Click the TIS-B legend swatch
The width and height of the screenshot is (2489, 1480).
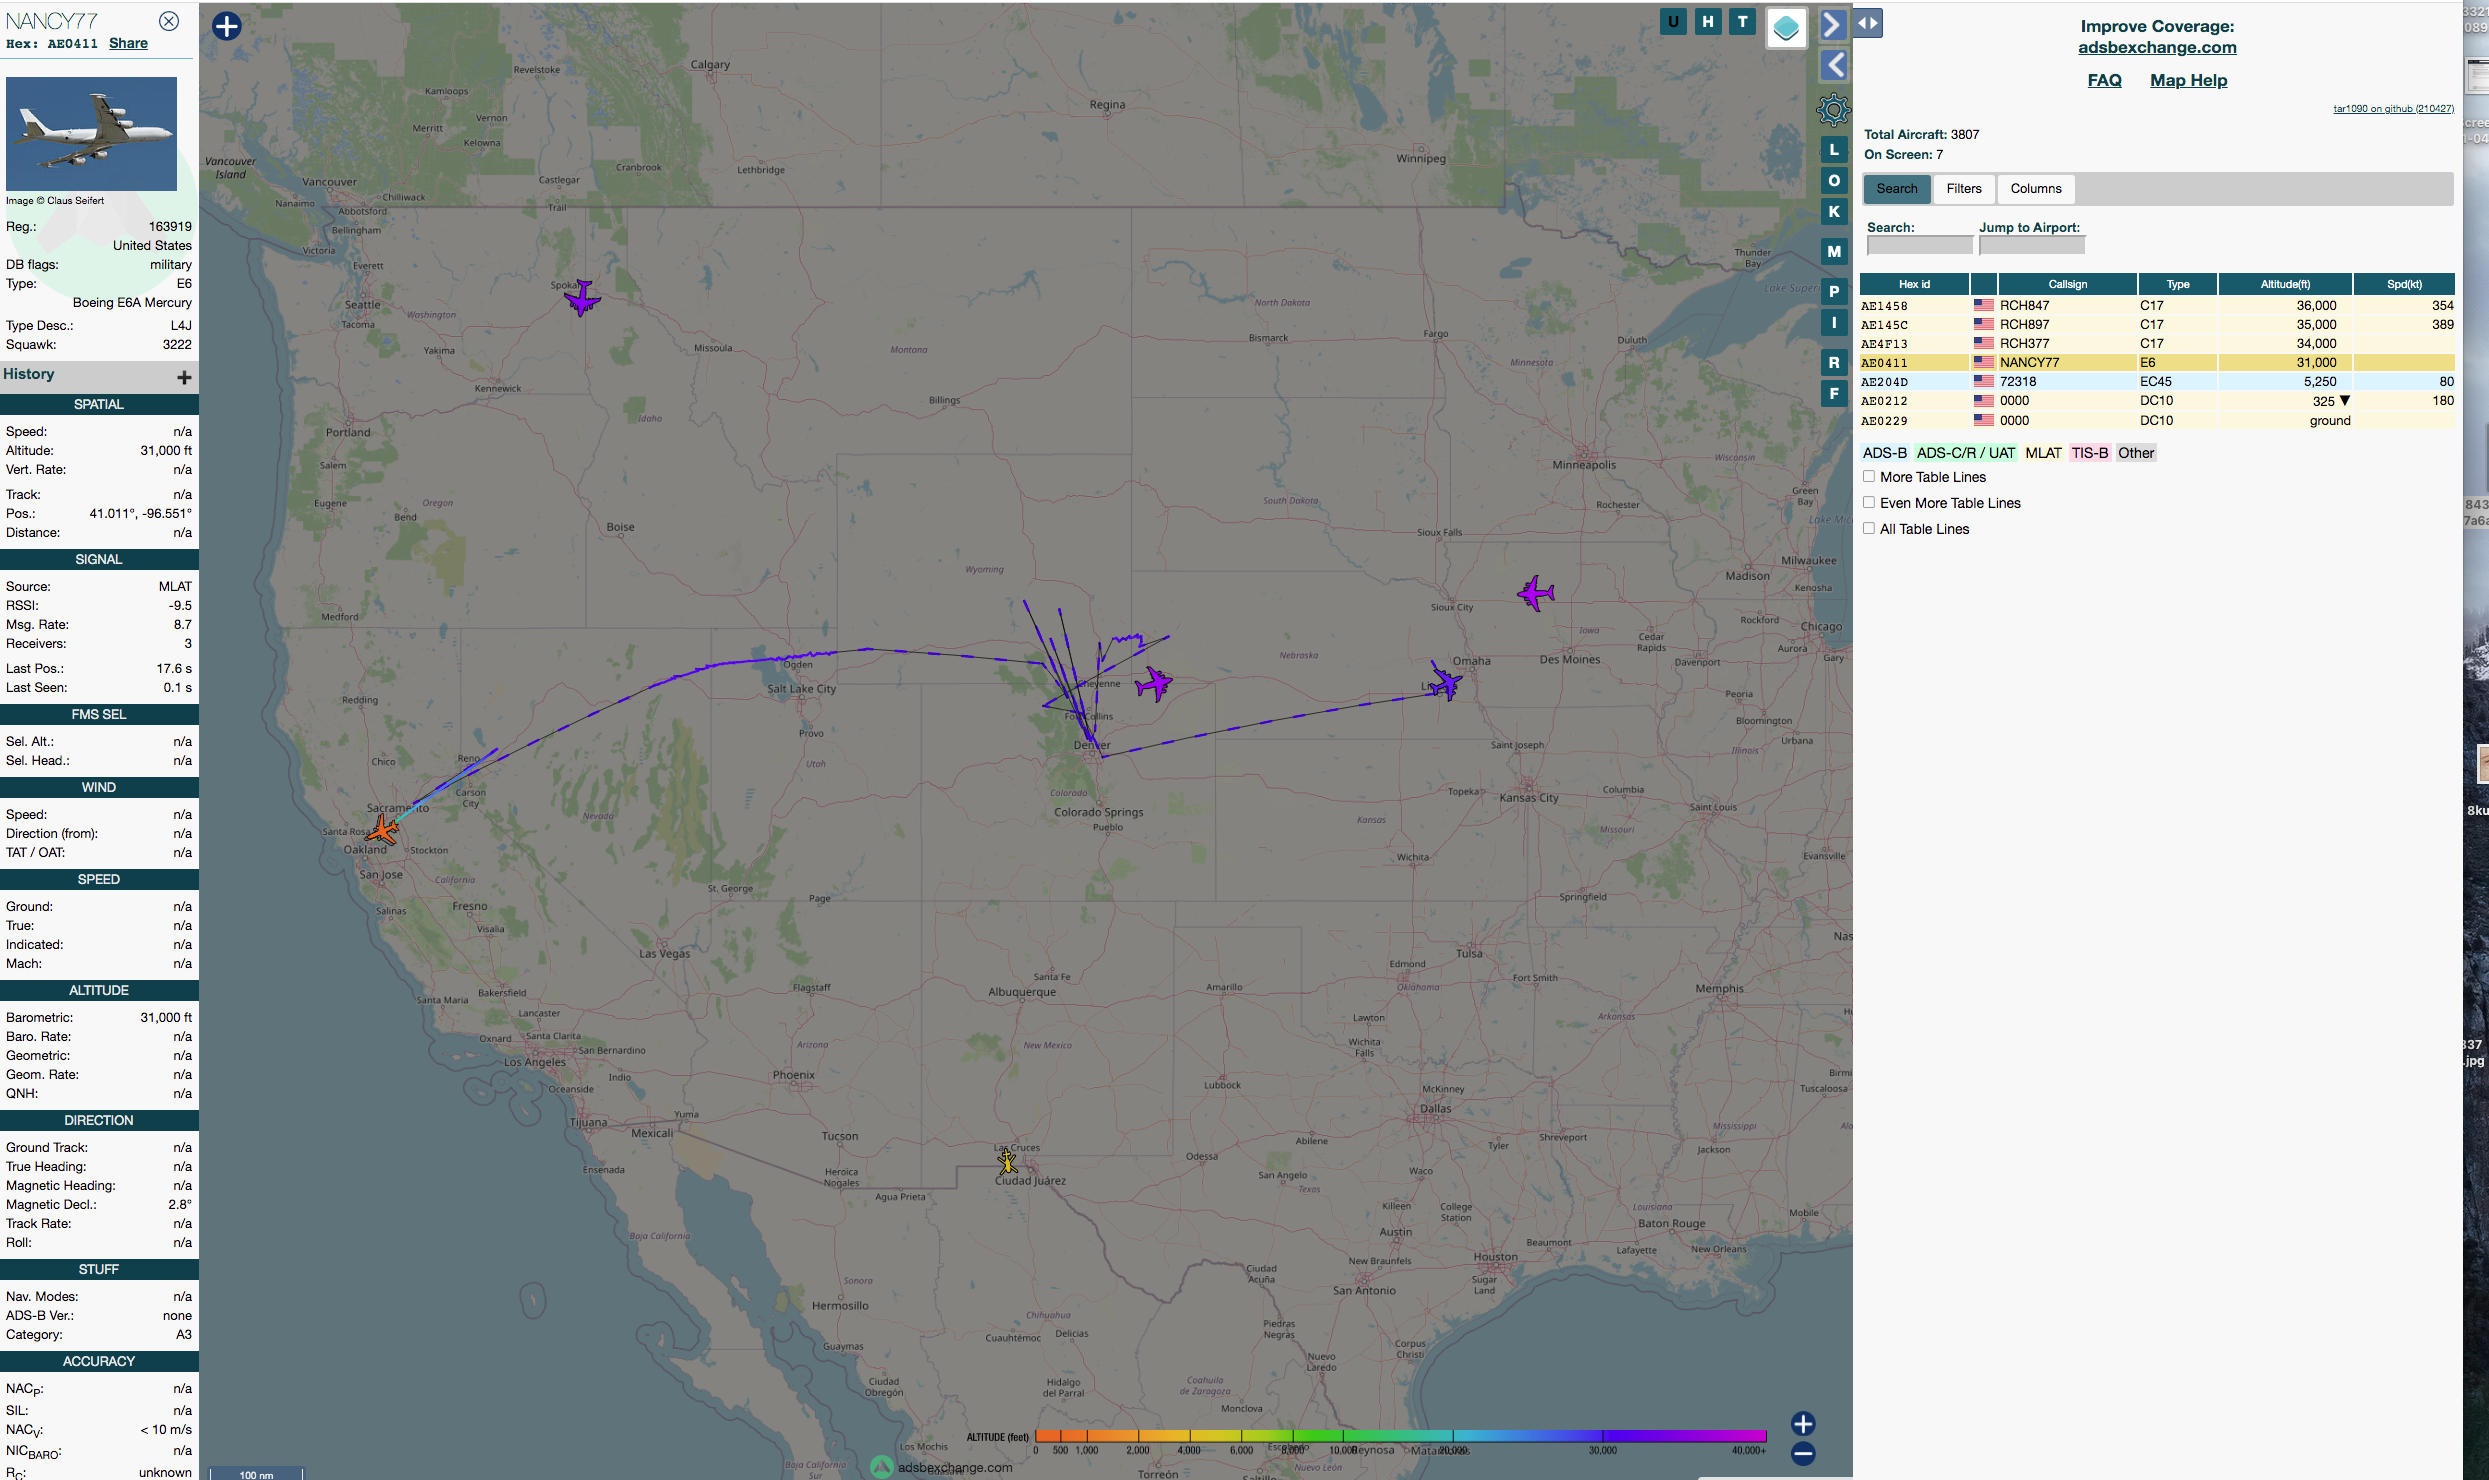2089,453
